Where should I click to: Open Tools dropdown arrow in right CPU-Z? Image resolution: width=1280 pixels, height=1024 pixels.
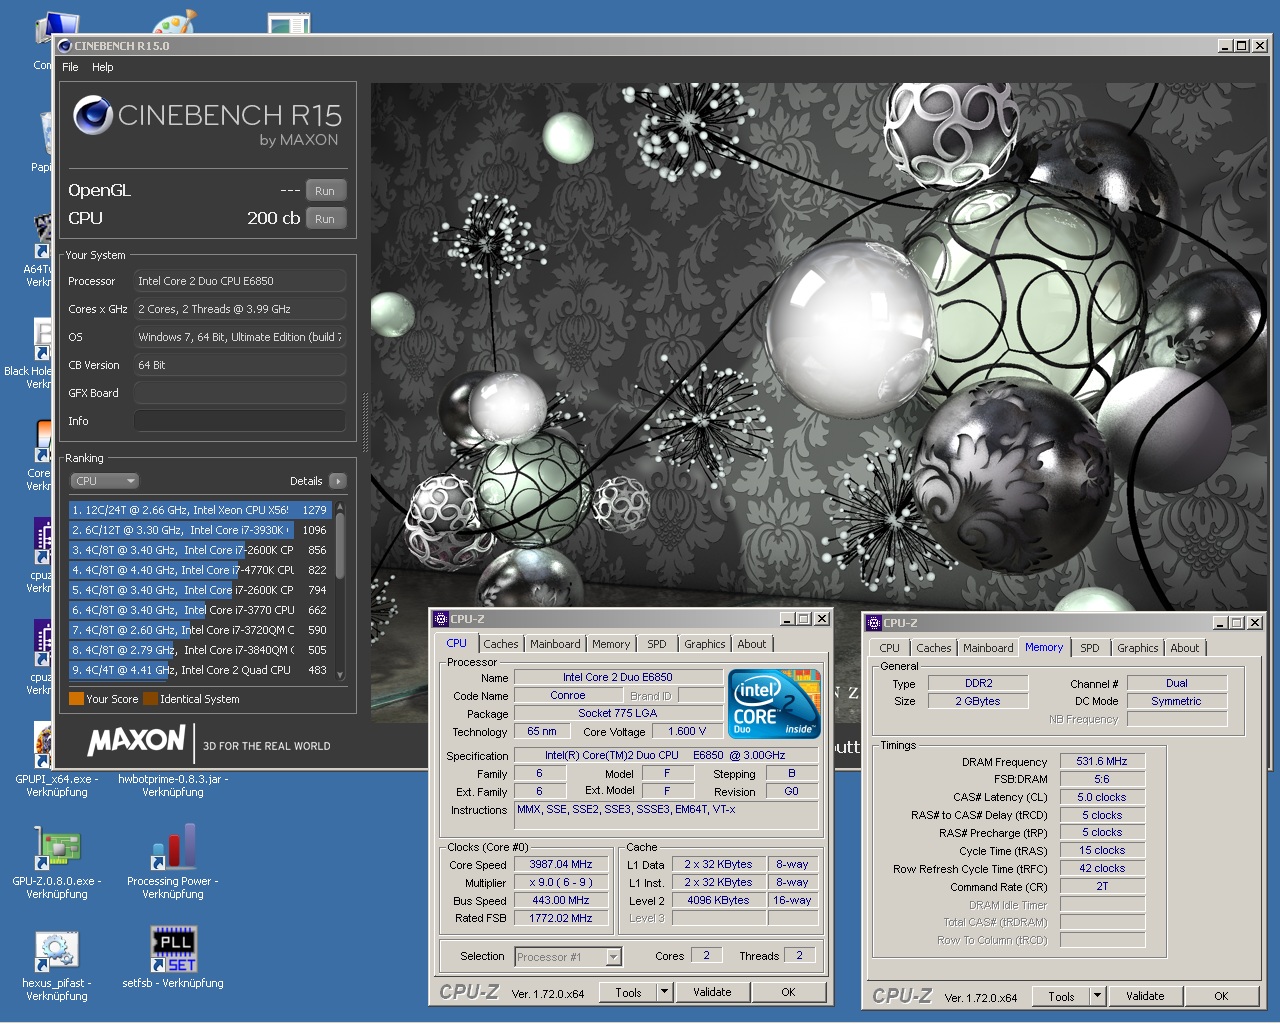[1097, 996]
